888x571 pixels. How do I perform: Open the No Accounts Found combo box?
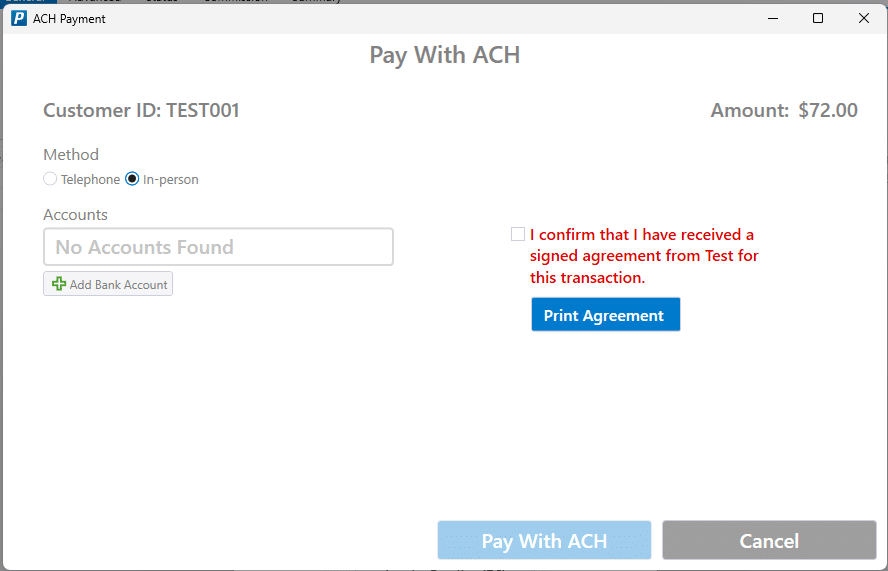[218, 247]
